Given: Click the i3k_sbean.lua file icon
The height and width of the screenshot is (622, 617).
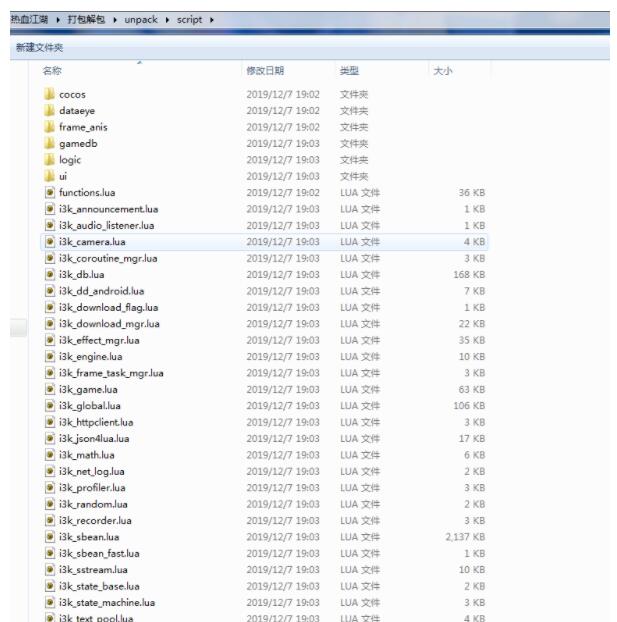Looking at the screenshot, I should pos(49,537).
